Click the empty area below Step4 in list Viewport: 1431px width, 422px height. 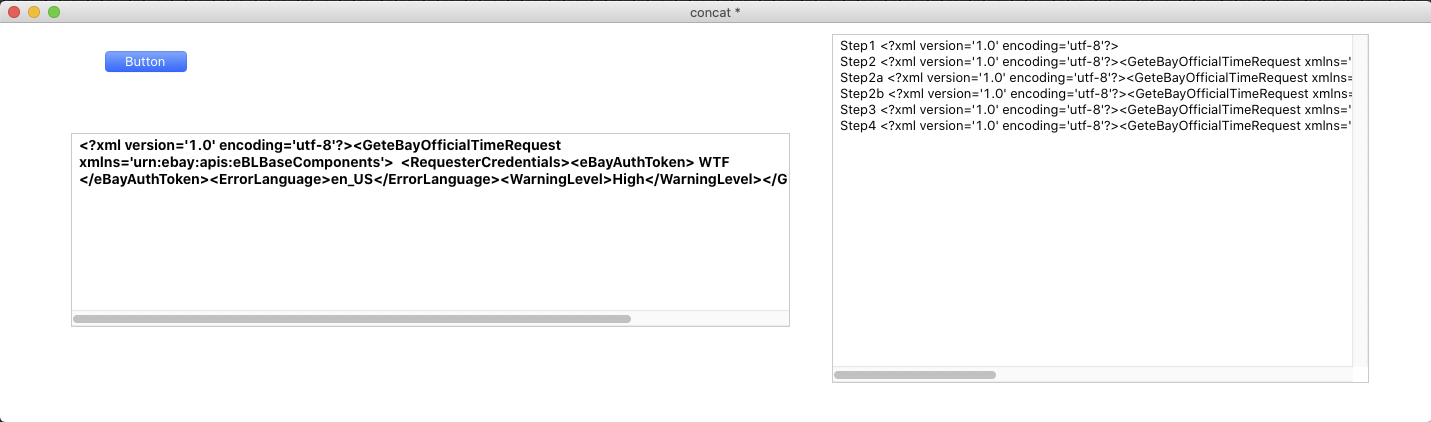point(1090,250)
